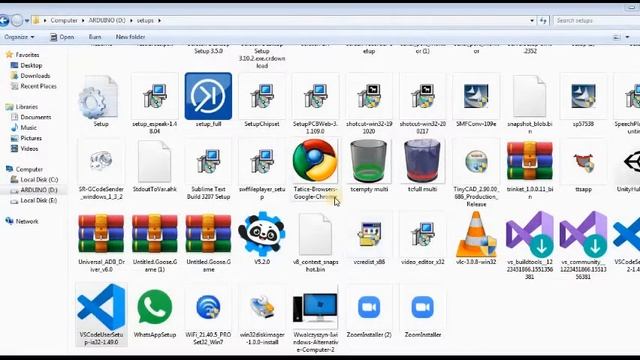Screen dimensions: 640x360
Task: Focus the Search setups field
Action: [x=596, y=20]
